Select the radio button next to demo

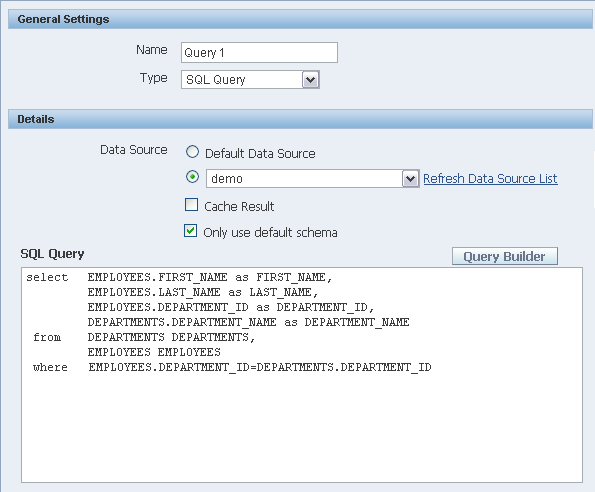(x=192, y=177)
